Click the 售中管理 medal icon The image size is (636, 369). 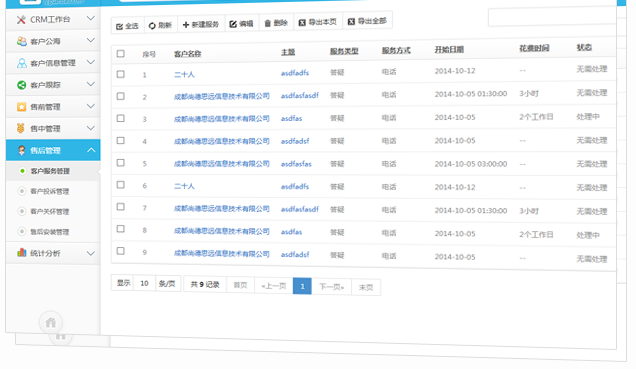(x=21, y=129)
